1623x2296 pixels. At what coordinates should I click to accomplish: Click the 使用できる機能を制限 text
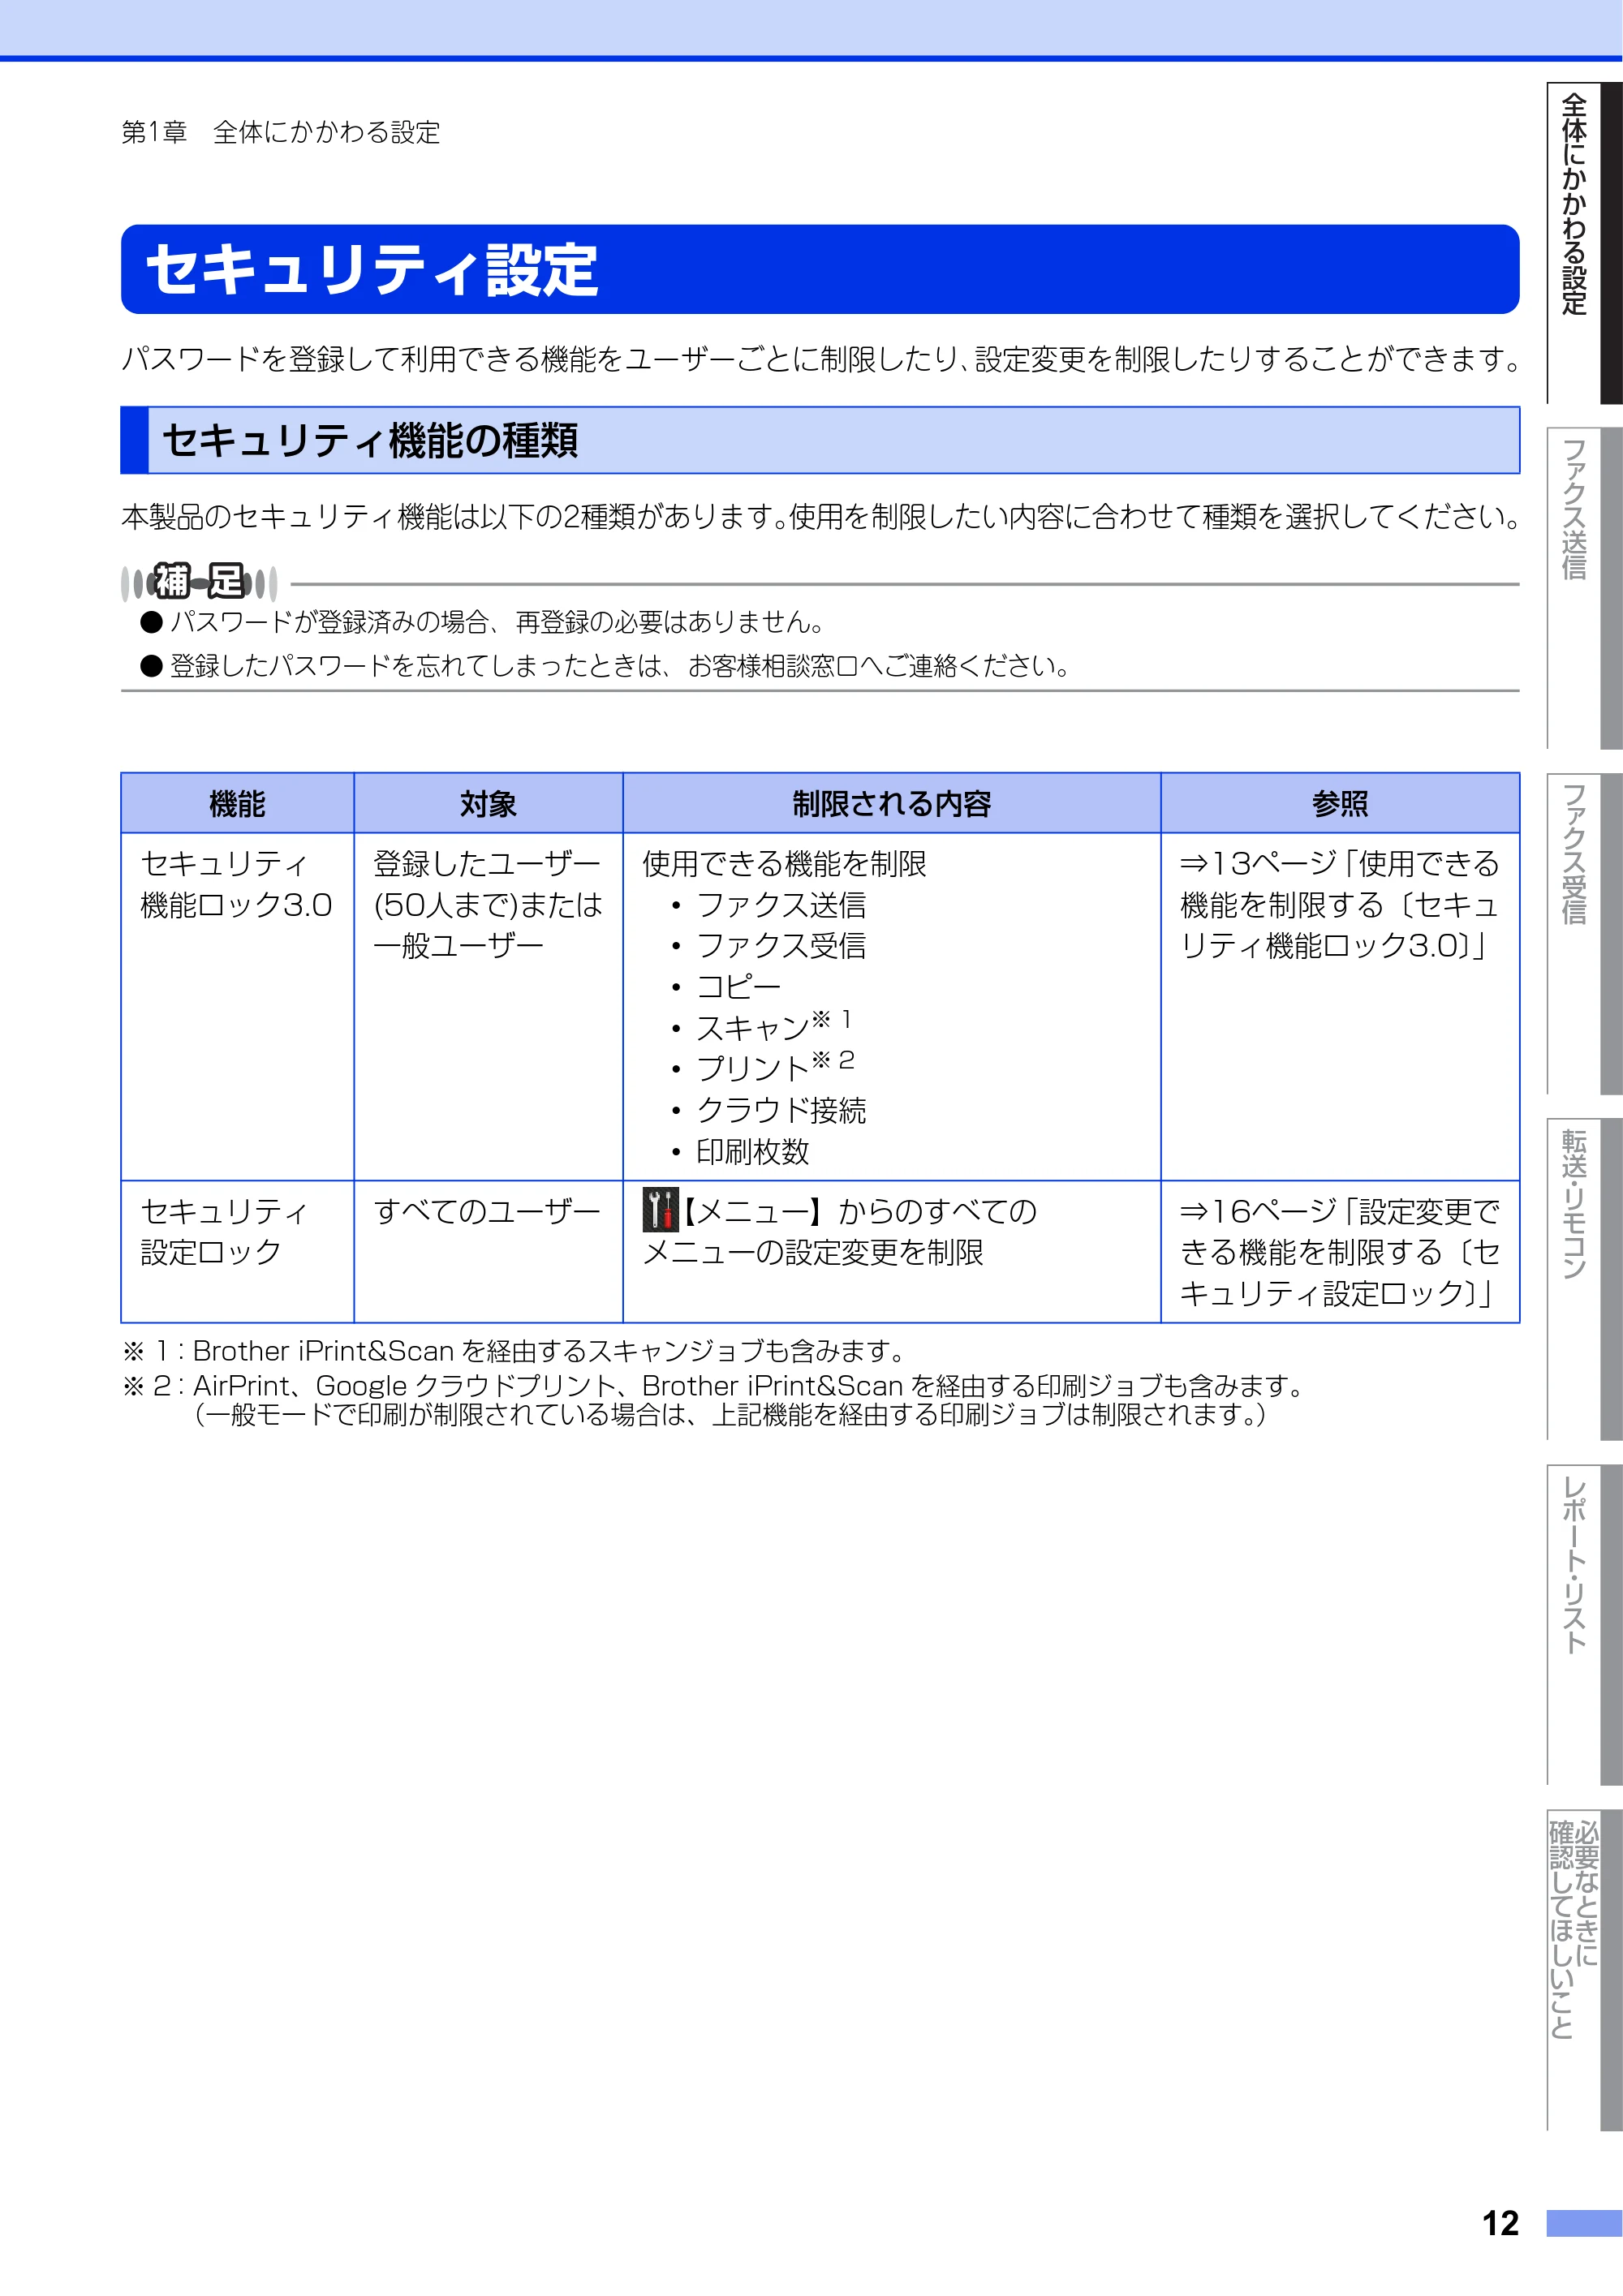784,863
